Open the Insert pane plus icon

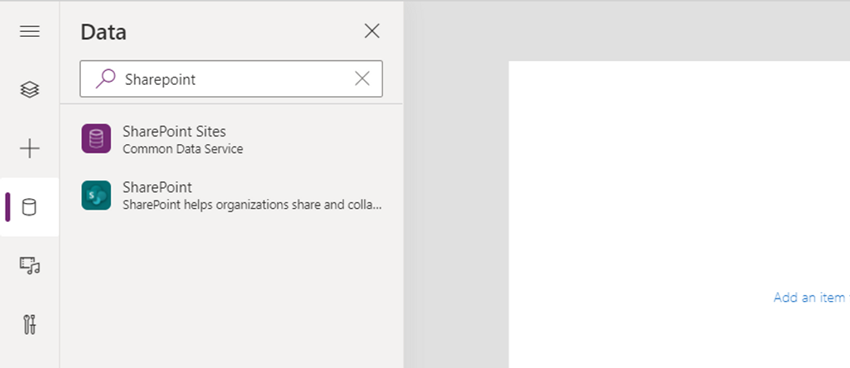tap(29, 149)
